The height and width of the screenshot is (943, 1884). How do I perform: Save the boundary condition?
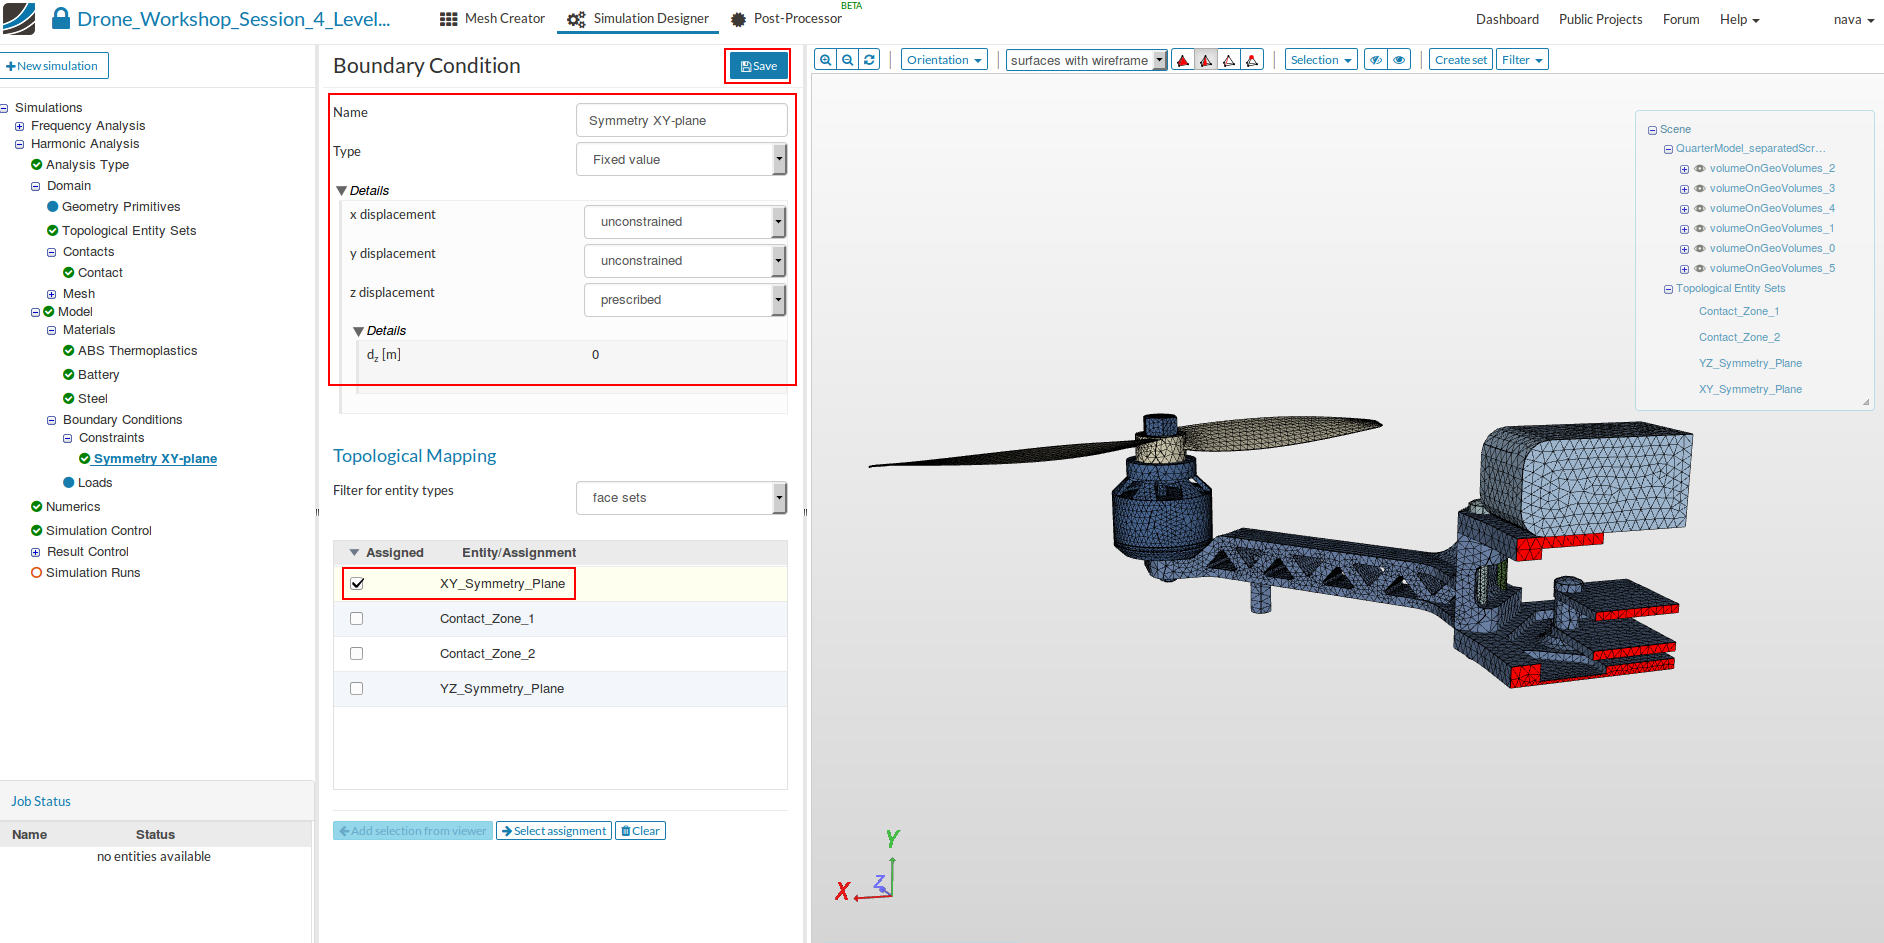click(759, 66)
